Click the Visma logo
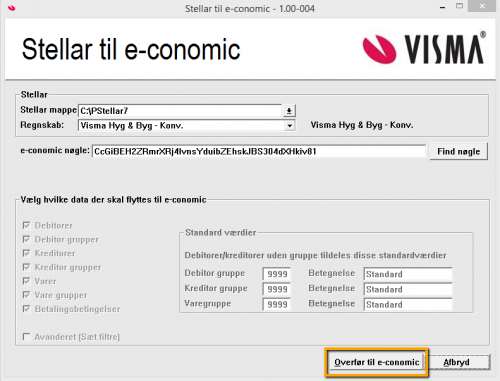The width and height of the screenshot is (500, 381). pyautogui.click(x=424, y=49)
